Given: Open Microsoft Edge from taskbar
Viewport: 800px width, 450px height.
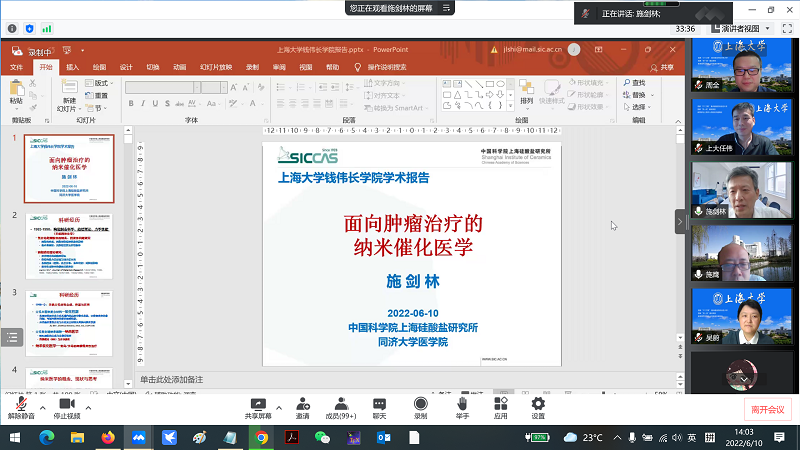Looking at the screenshot, I should click(x=46, y=438).
